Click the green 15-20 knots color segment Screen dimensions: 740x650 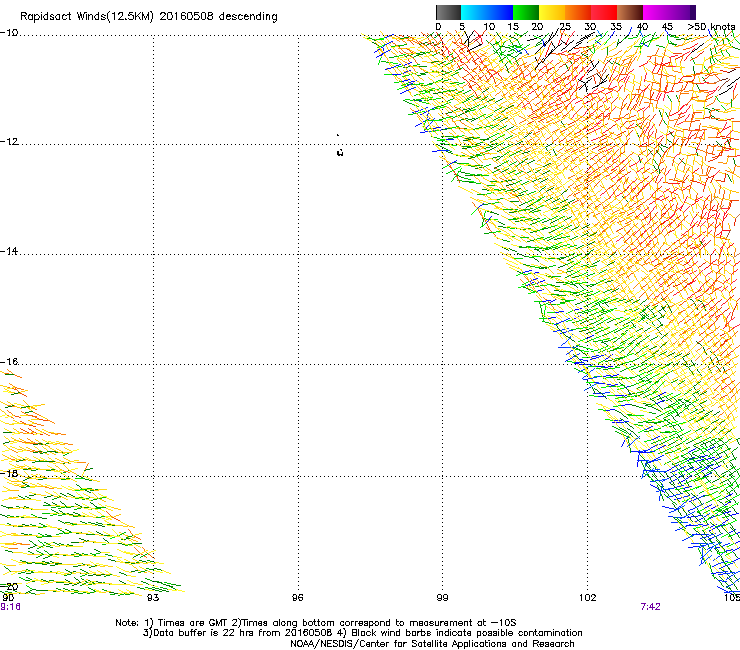click(526, 12)
